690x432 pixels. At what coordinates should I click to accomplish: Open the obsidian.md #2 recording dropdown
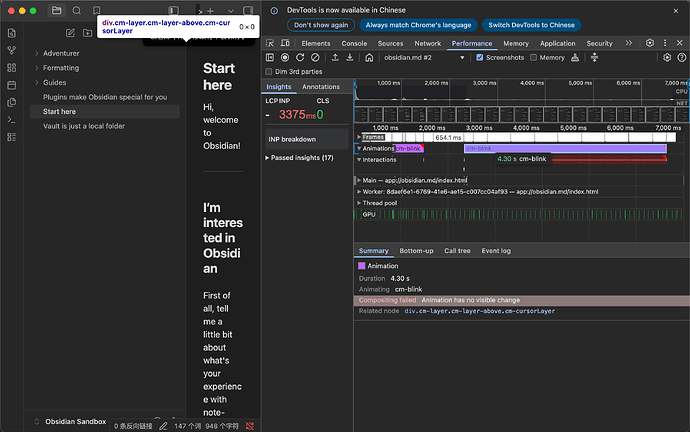[x=424, y=58]
